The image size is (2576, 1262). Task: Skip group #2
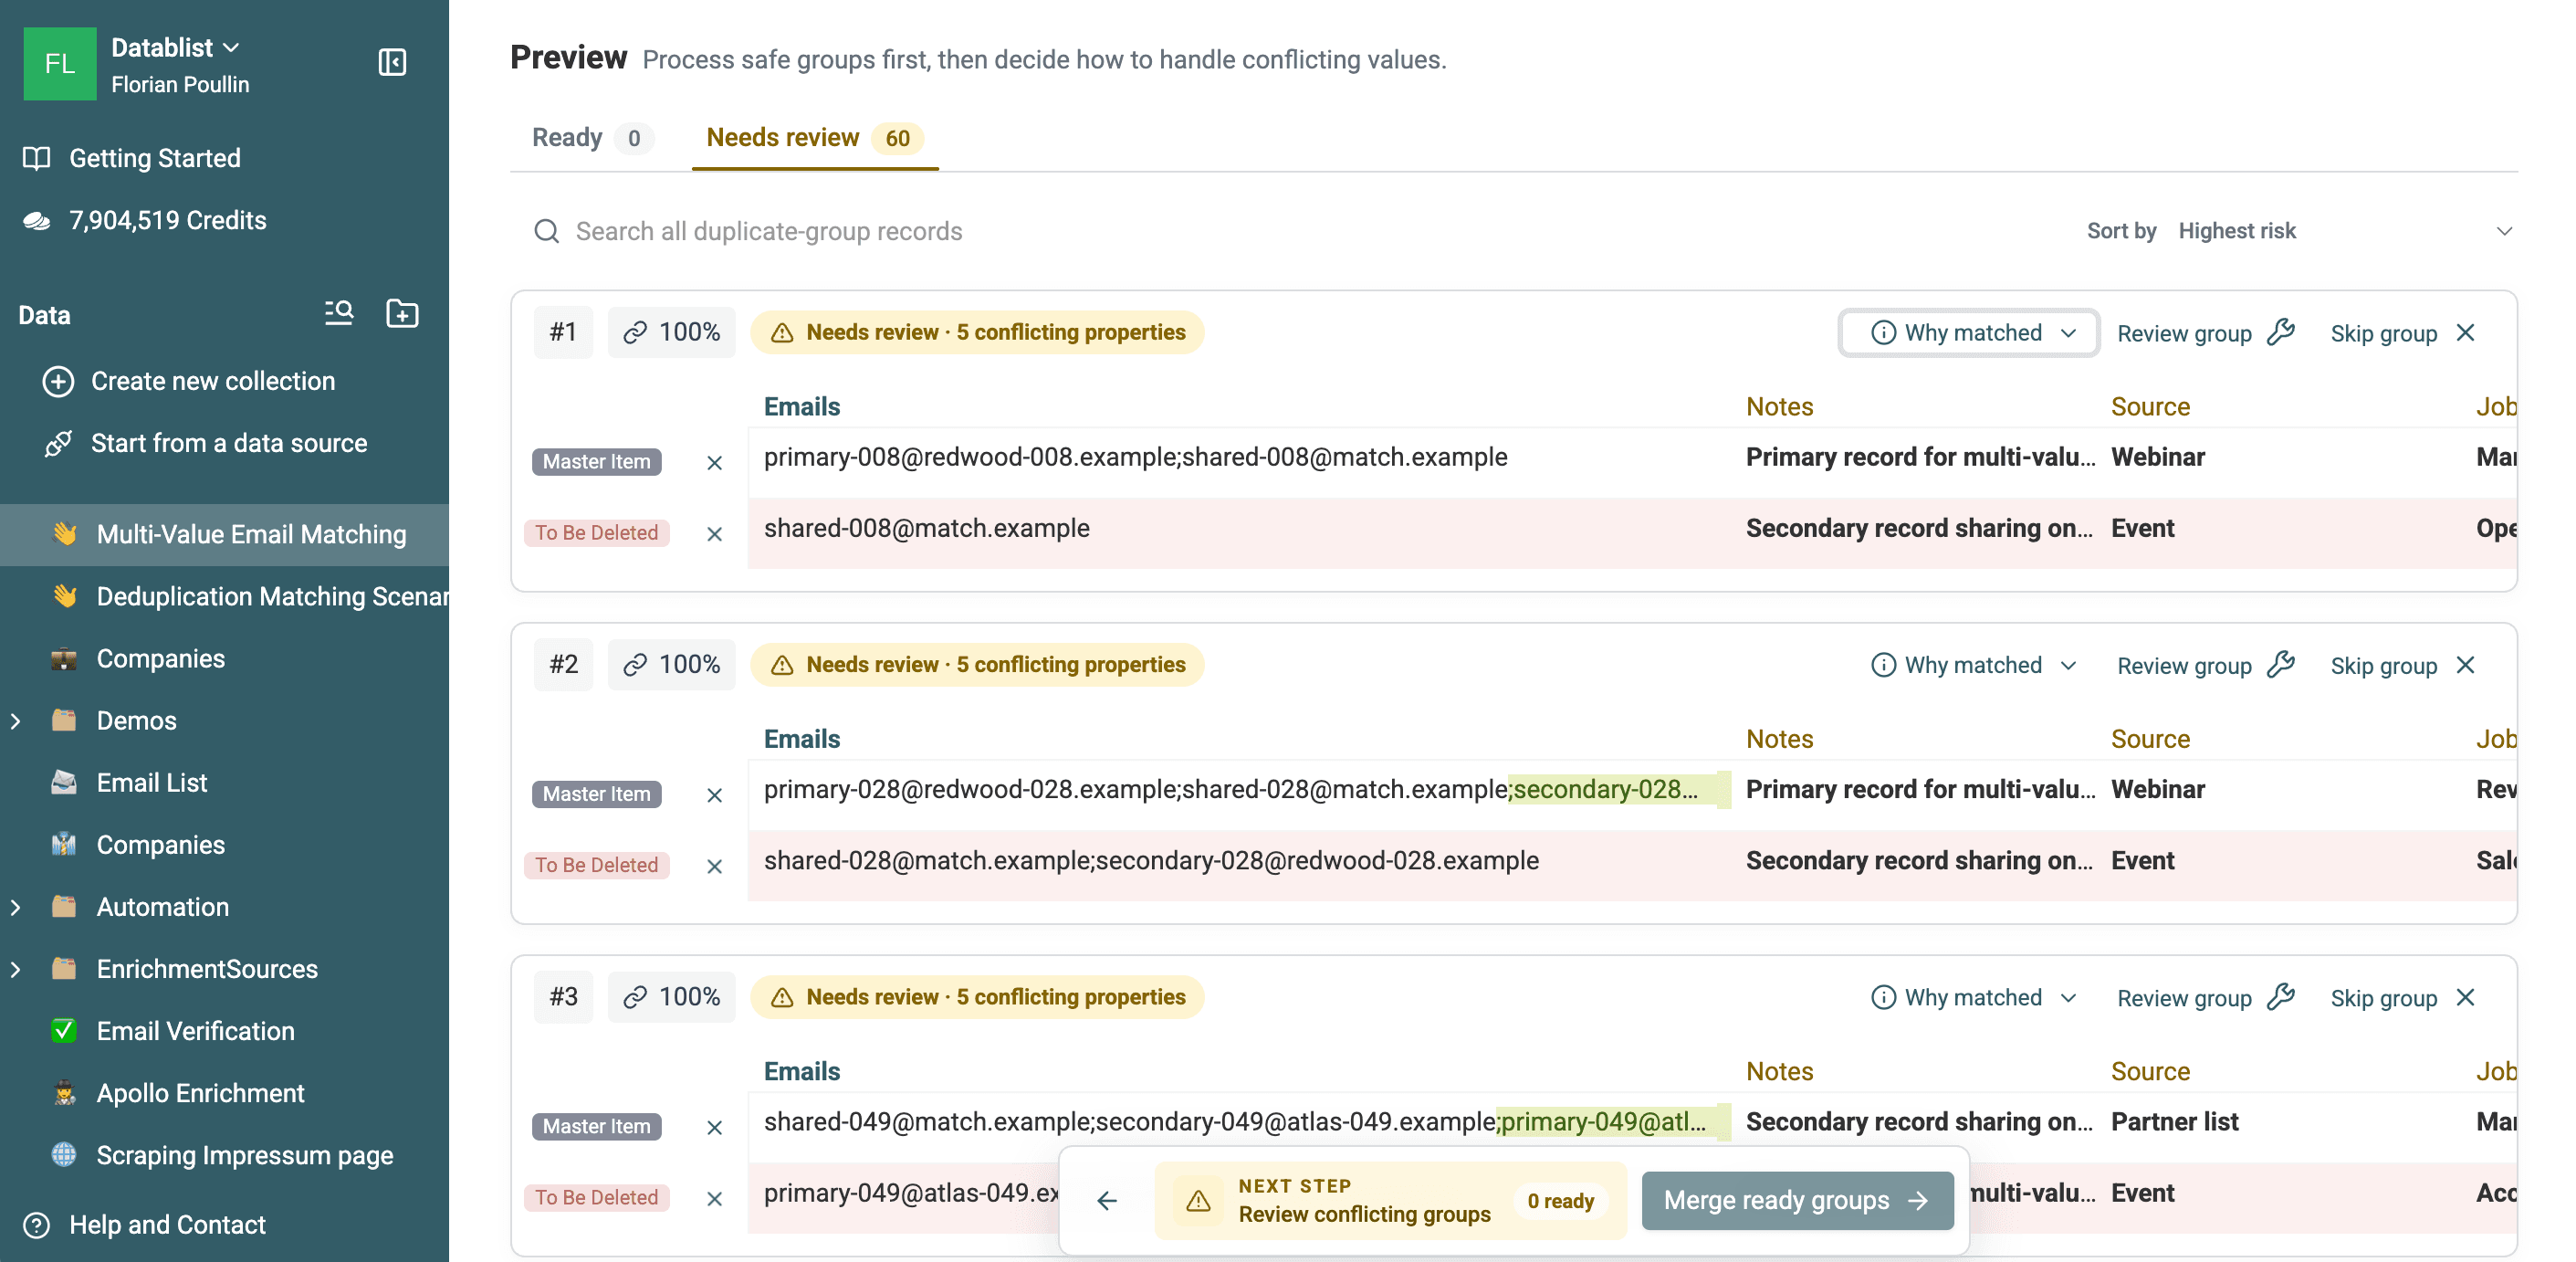coord(2403,665)
